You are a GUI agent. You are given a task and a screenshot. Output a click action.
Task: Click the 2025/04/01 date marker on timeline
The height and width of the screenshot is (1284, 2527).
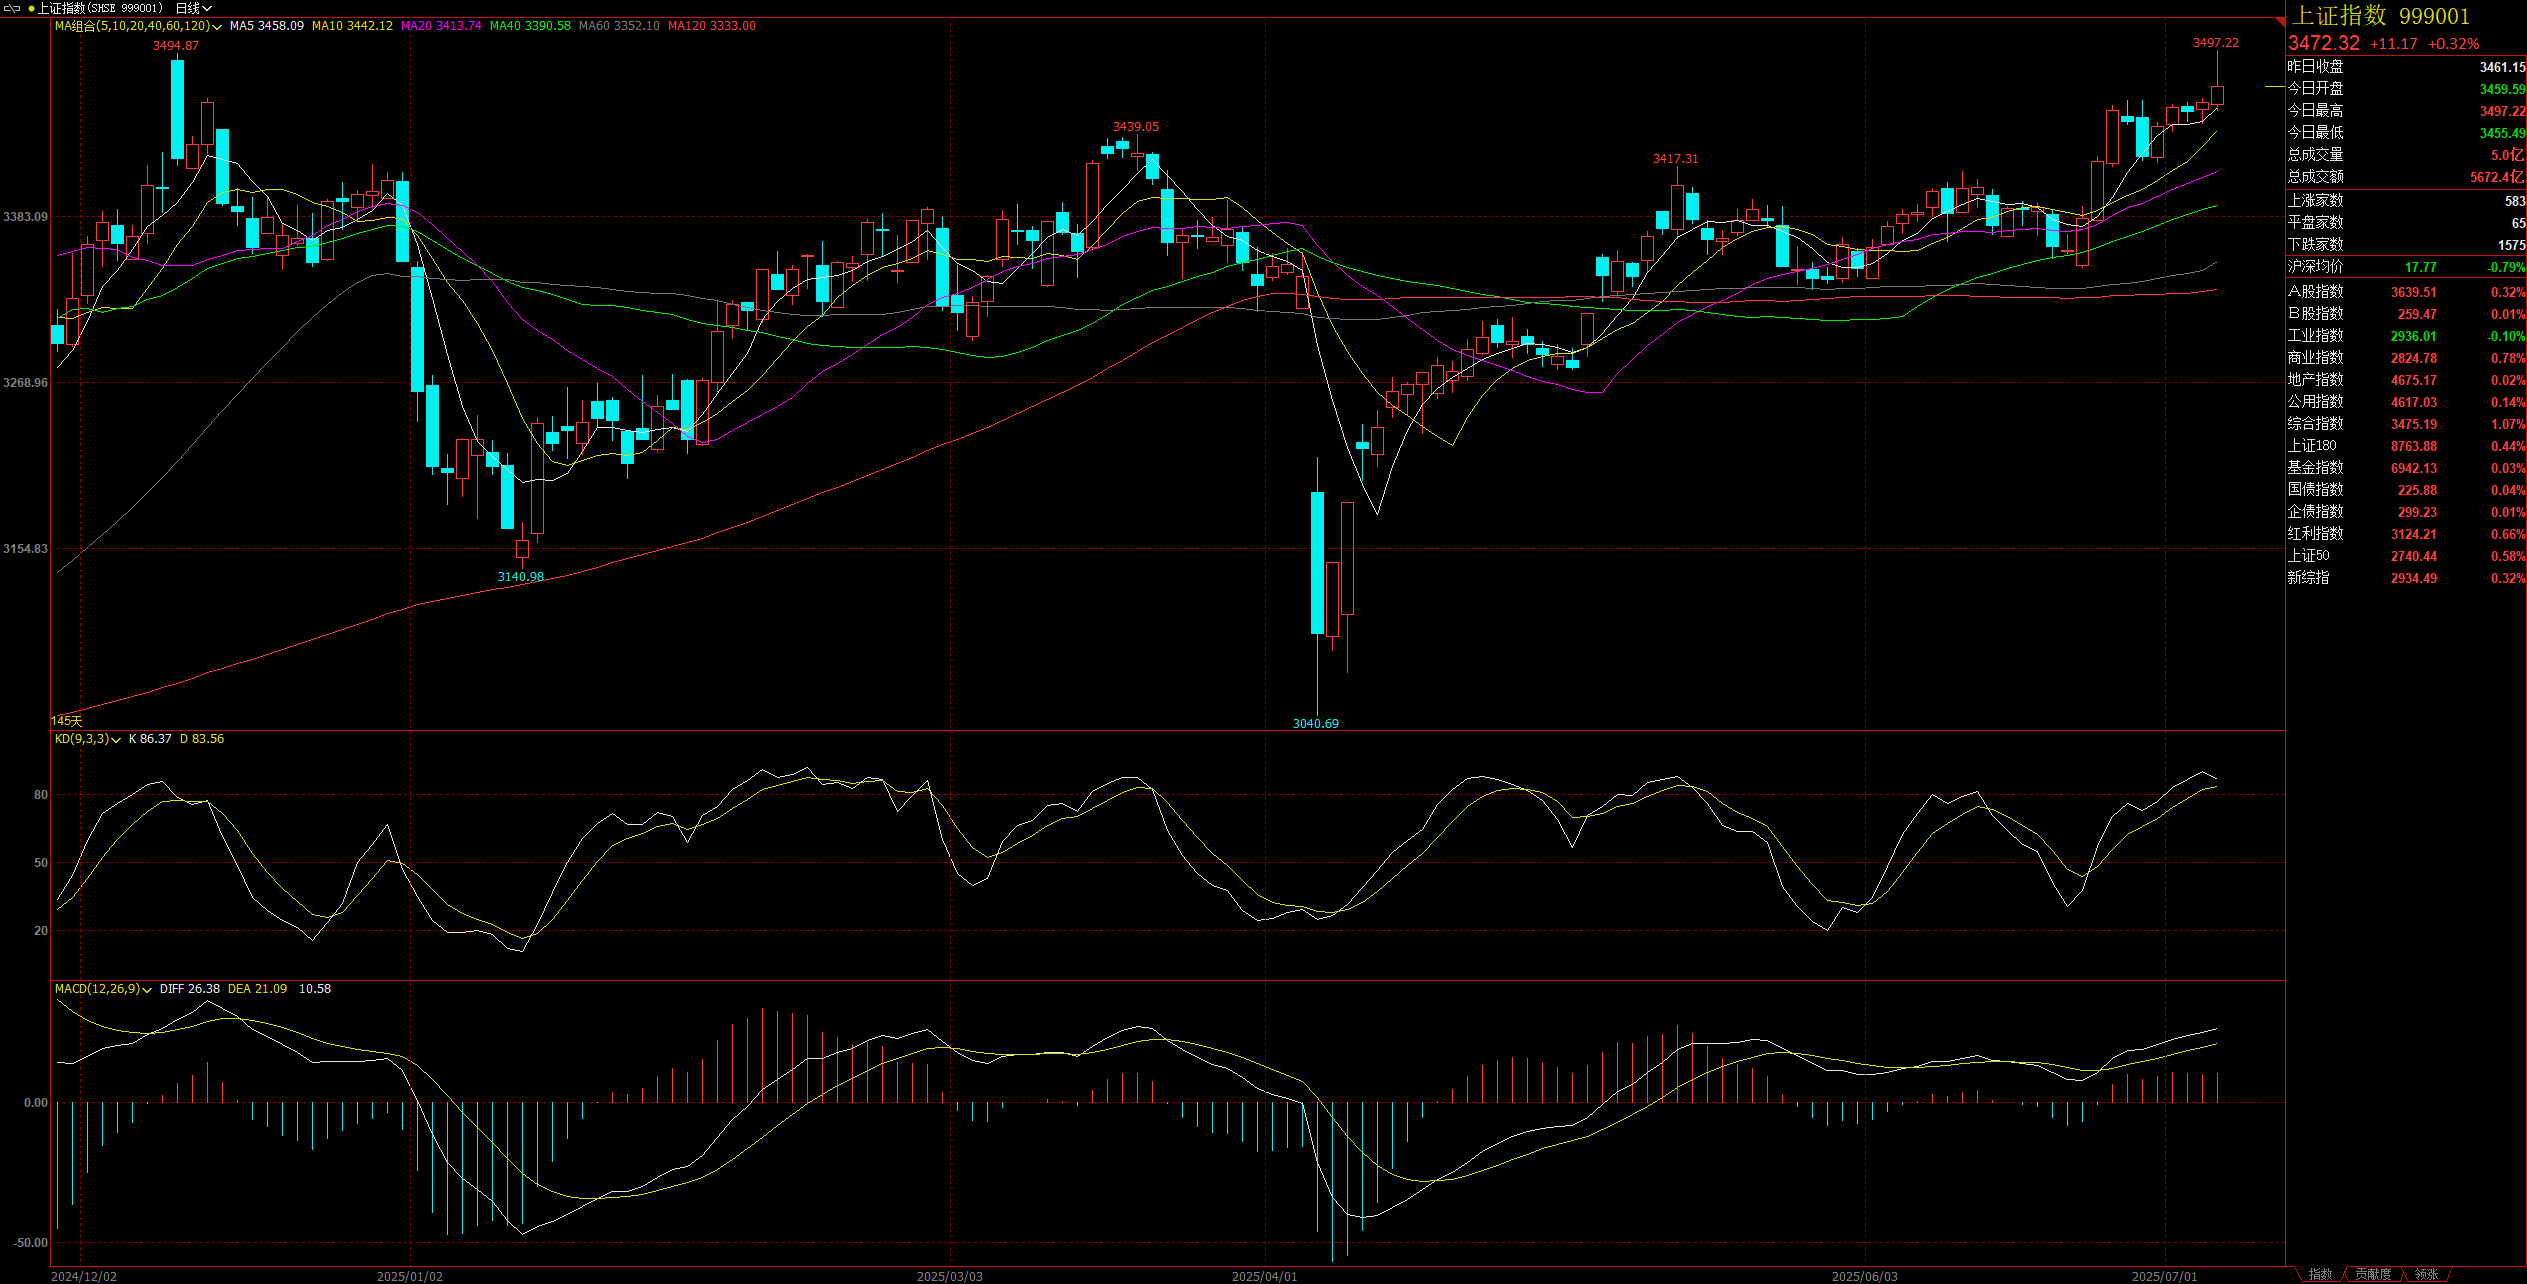[x=1264, y=1277]
